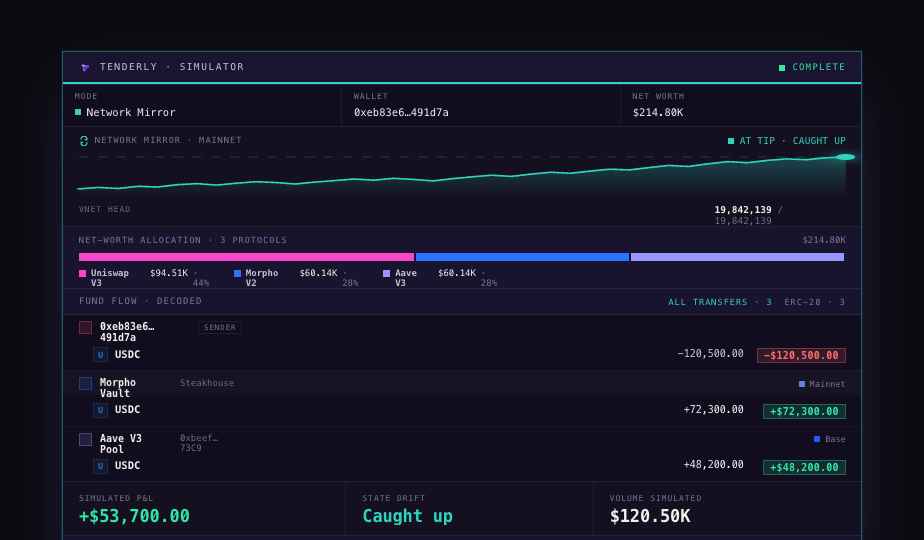The image size is (924, 540).
Task: Click the sender avatar for 0xeb83e6…491d7a
Action: click(85, 328)
